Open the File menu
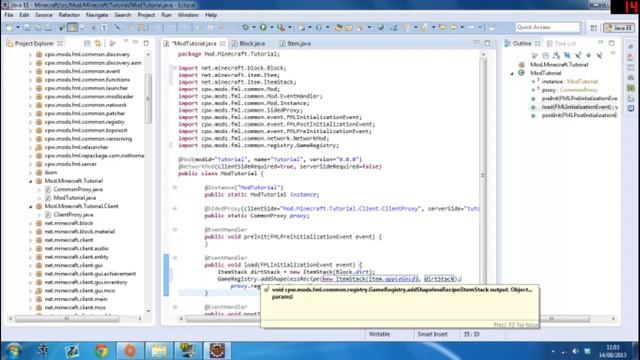640x360 pixels. (9, 15)
